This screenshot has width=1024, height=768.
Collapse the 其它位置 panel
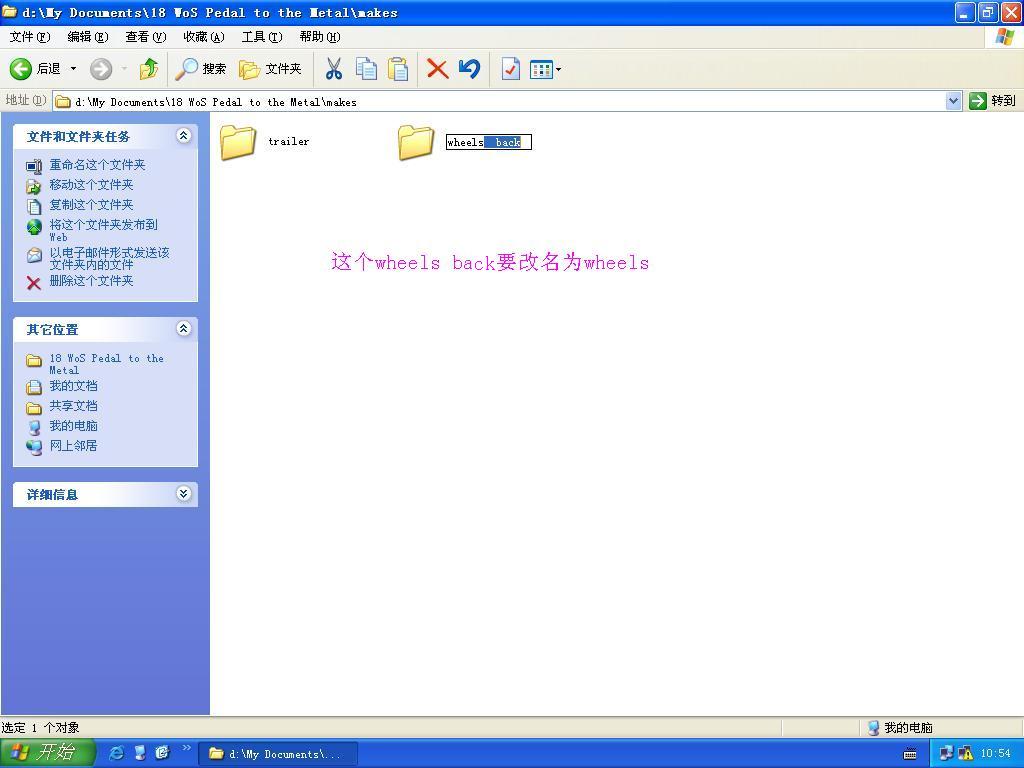coord(183,329)
